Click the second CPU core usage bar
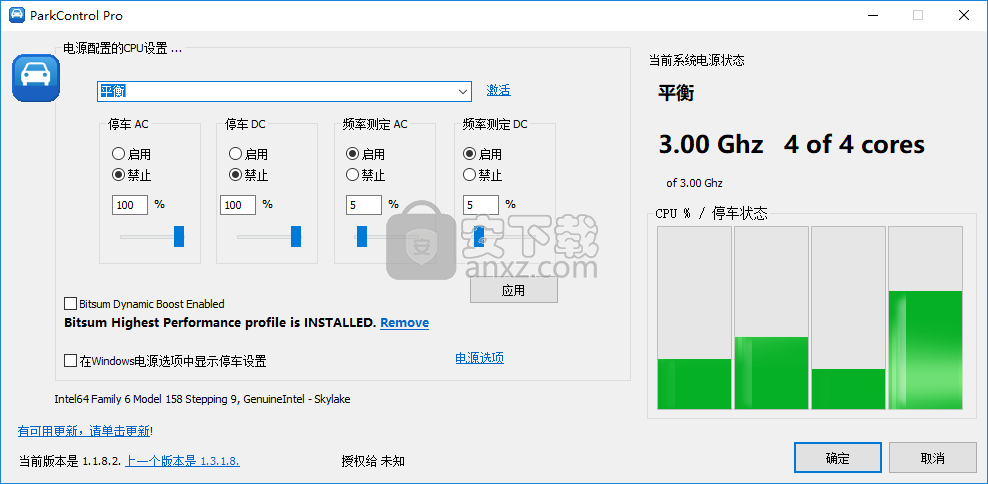988x484 pixels. pyautogui.click(x=771, y=318)
